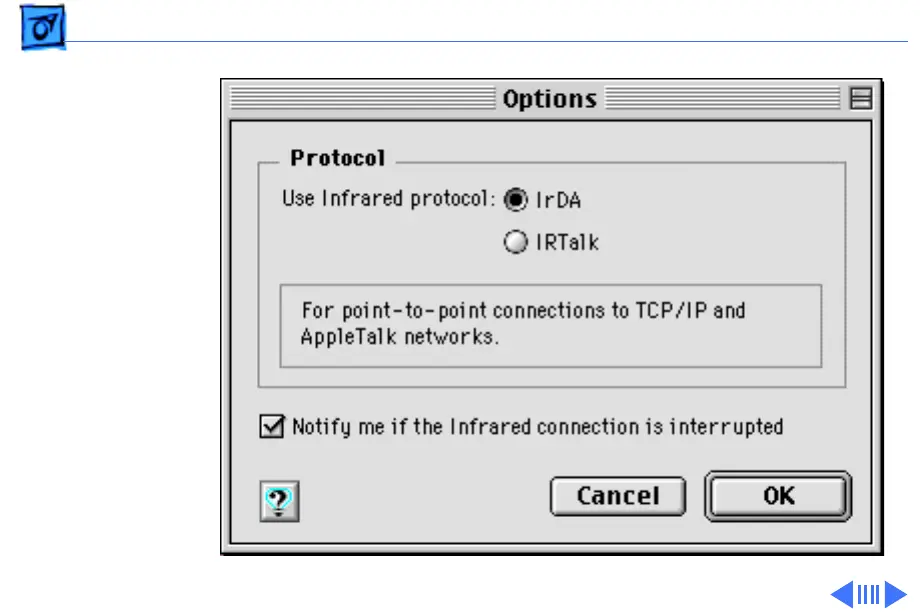Go to next page with right arrow
Screen dimensions: 920x612
click(895, 594)
